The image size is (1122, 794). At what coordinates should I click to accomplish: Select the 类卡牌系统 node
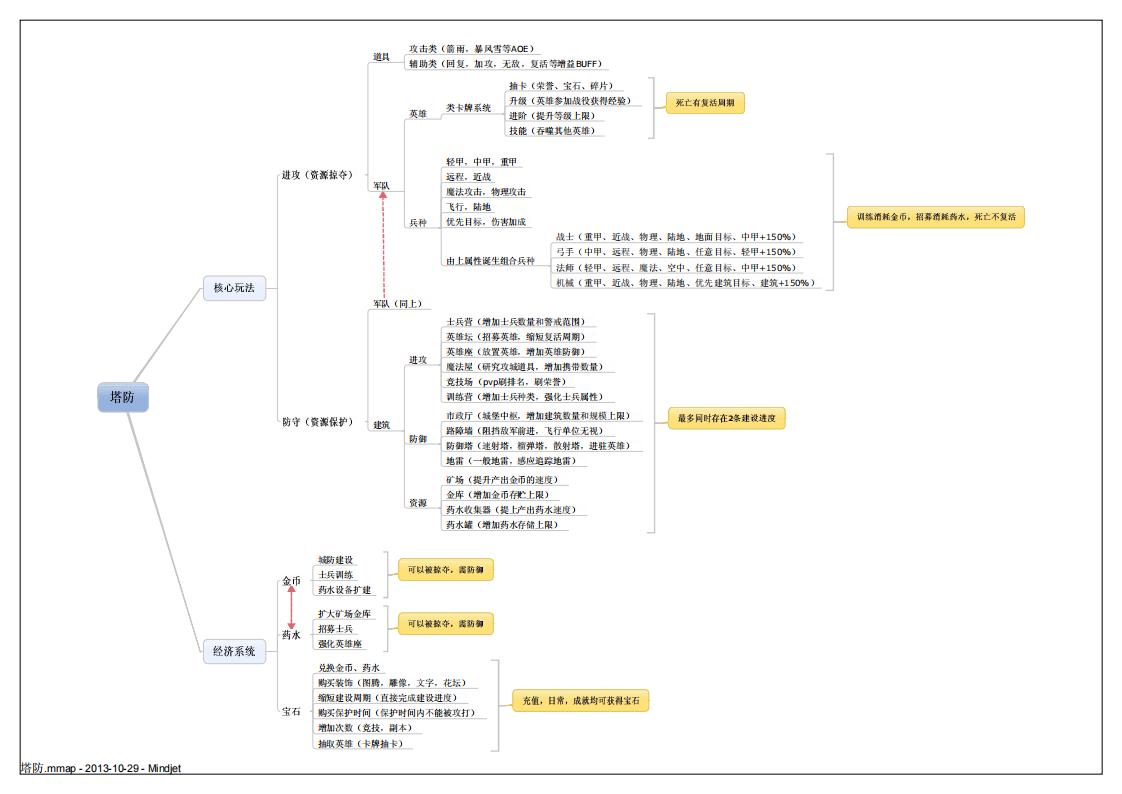[x=468, y=108]
